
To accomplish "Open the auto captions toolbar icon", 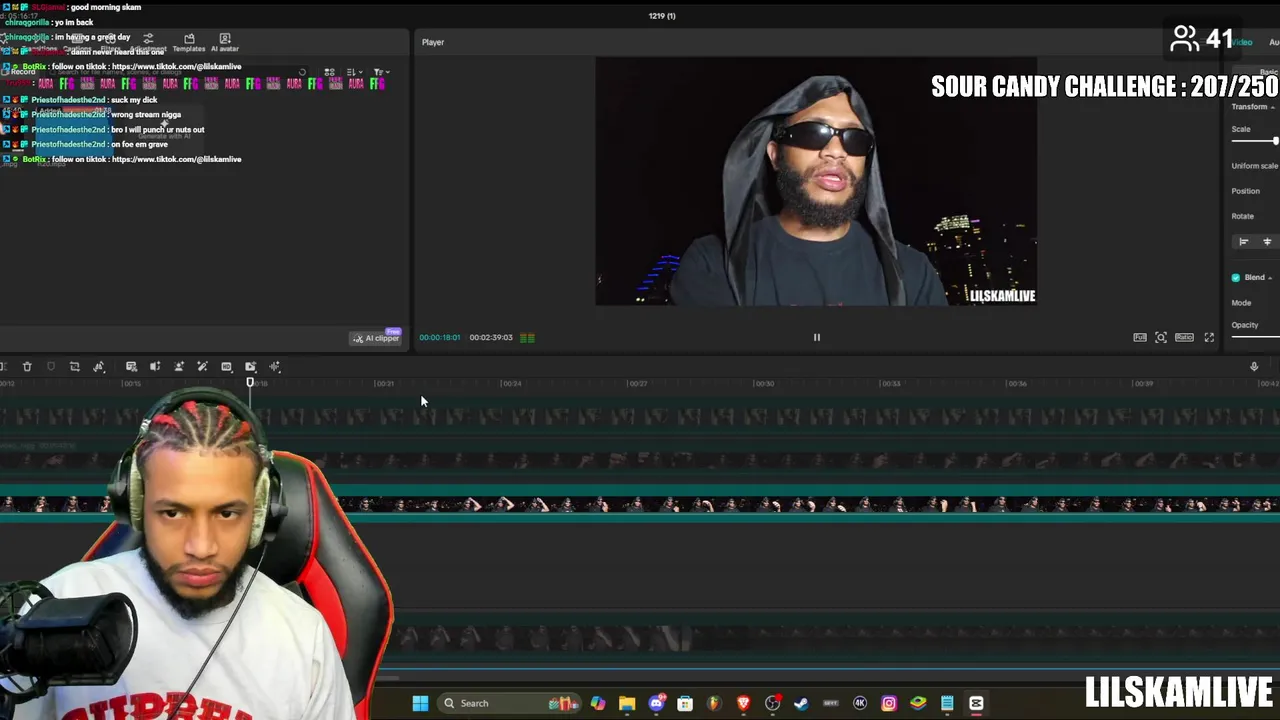I will (x=131, y=367).
